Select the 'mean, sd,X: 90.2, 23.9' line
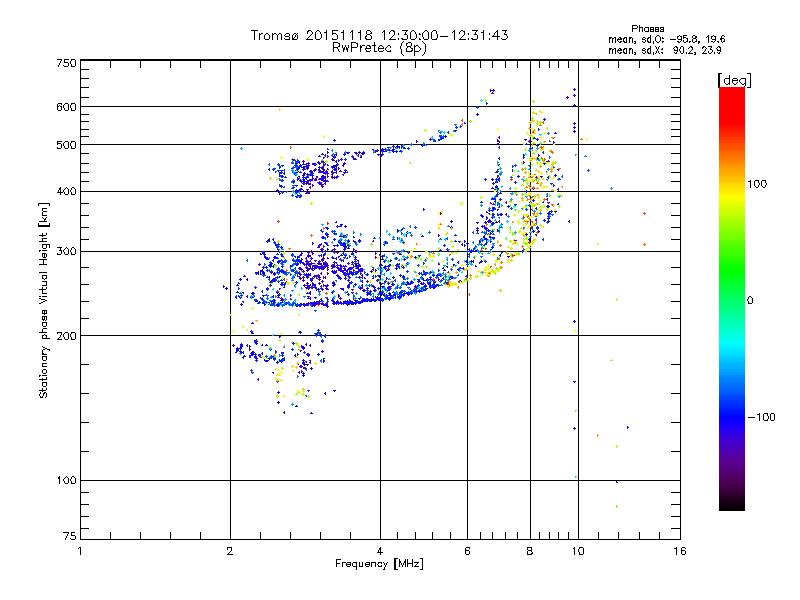The width and height of the screenshot is (800, 600). click(664, 50)
